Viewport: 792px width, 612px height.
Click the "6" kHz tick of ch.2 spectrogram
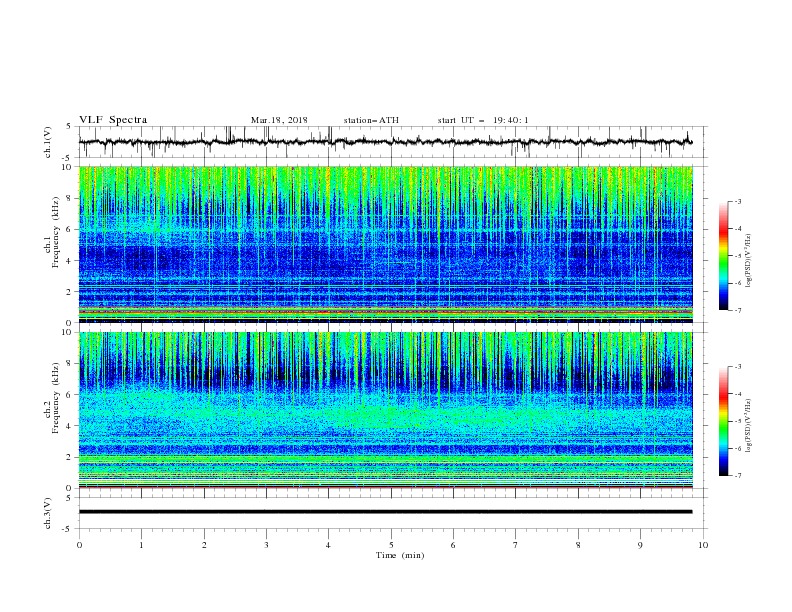click(69, 394)
